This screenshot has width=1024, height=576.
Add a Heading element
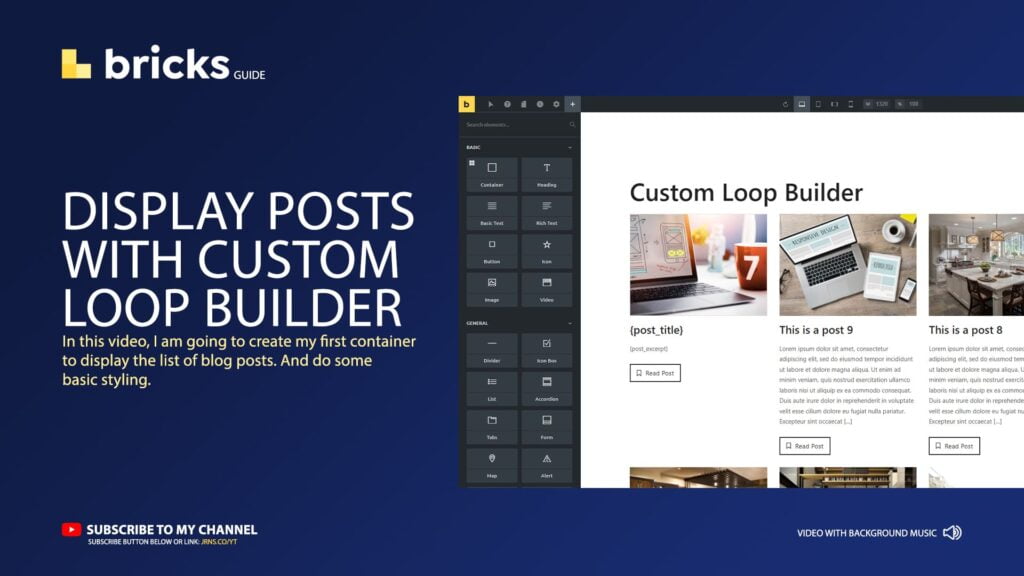[547, 174]
